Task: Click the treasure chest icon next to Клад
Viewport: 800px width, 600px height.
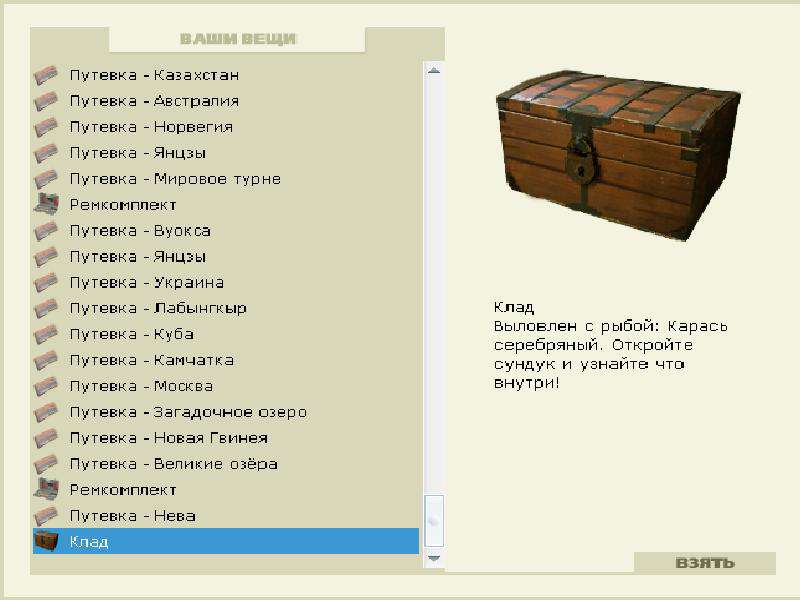Action: coord(45,542)
